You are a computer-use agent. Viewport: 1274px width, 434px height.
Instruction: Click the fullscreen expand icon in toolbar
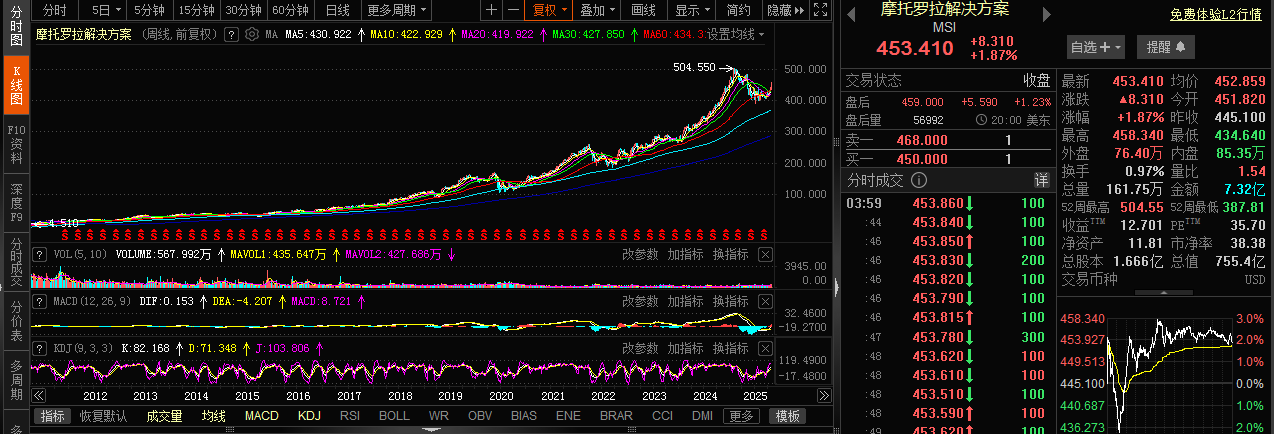pyautogui.click(x=821, y=10)
